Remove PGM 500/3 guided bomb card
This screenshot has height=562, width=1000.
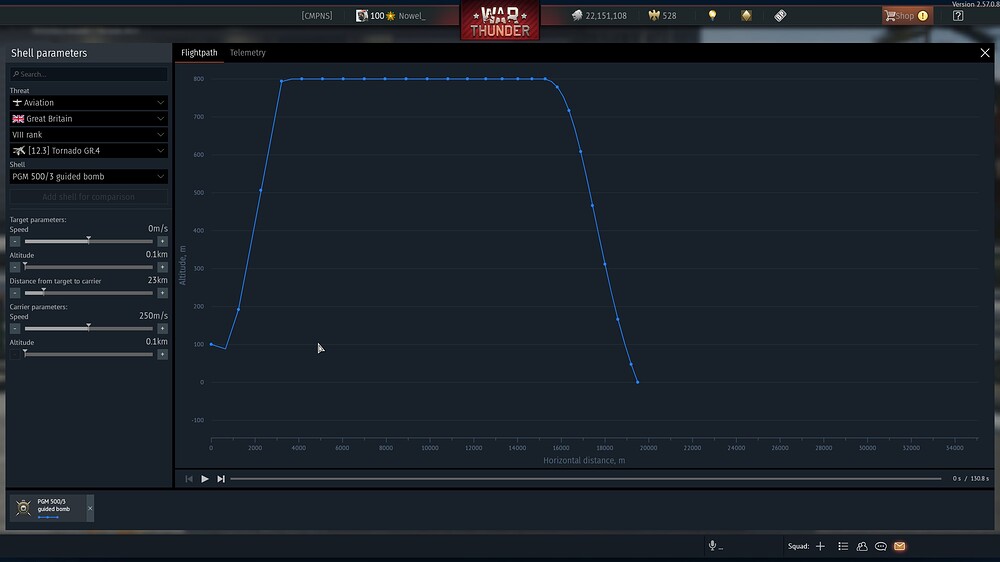coord(90,508)
